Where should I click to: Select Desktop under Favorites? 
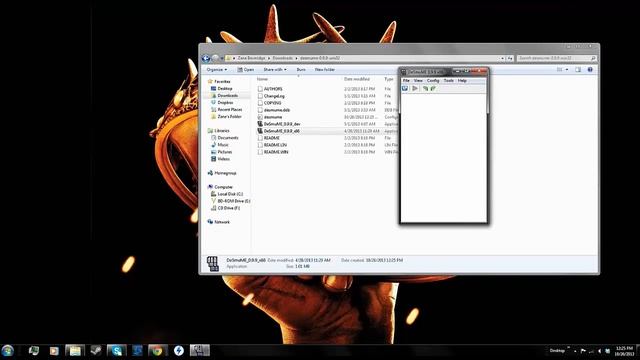(x=225, y=88)
